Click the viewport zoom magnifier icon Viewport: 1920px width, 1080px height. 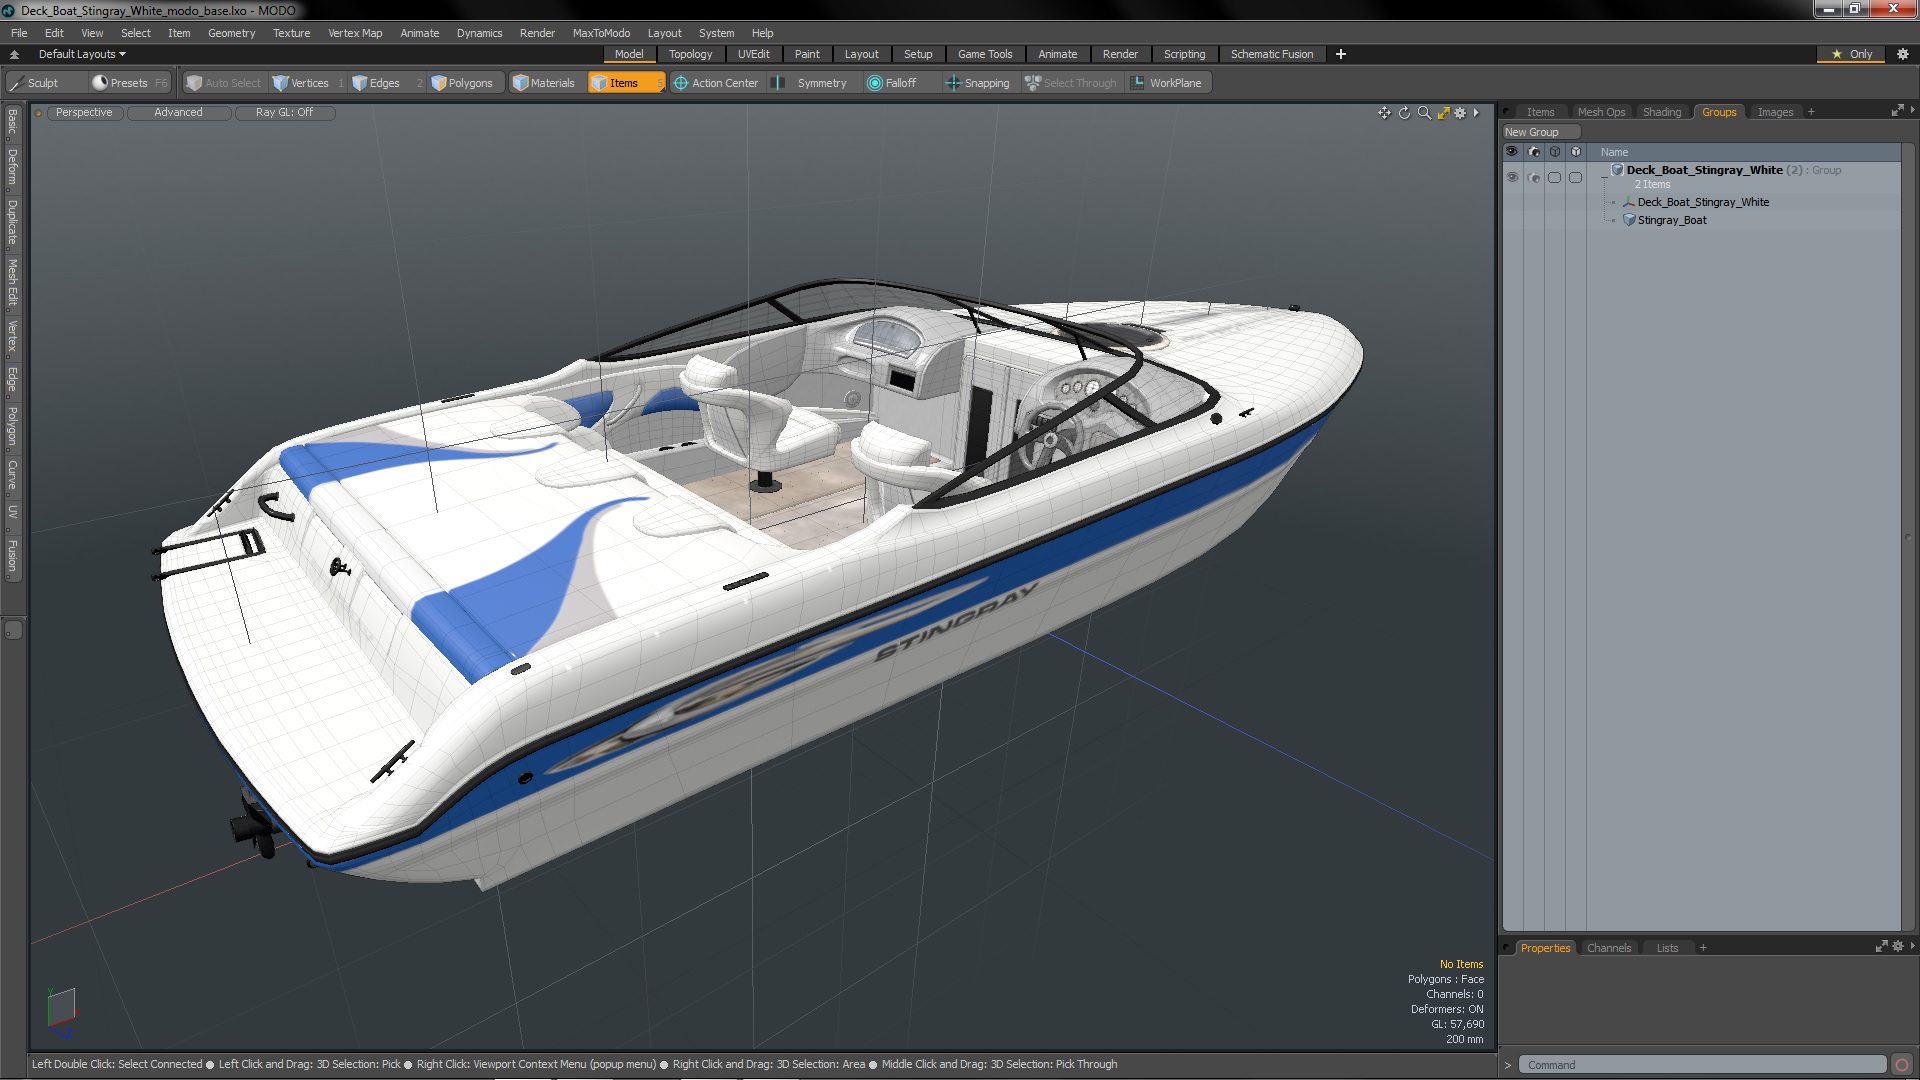click(1424, 113)
